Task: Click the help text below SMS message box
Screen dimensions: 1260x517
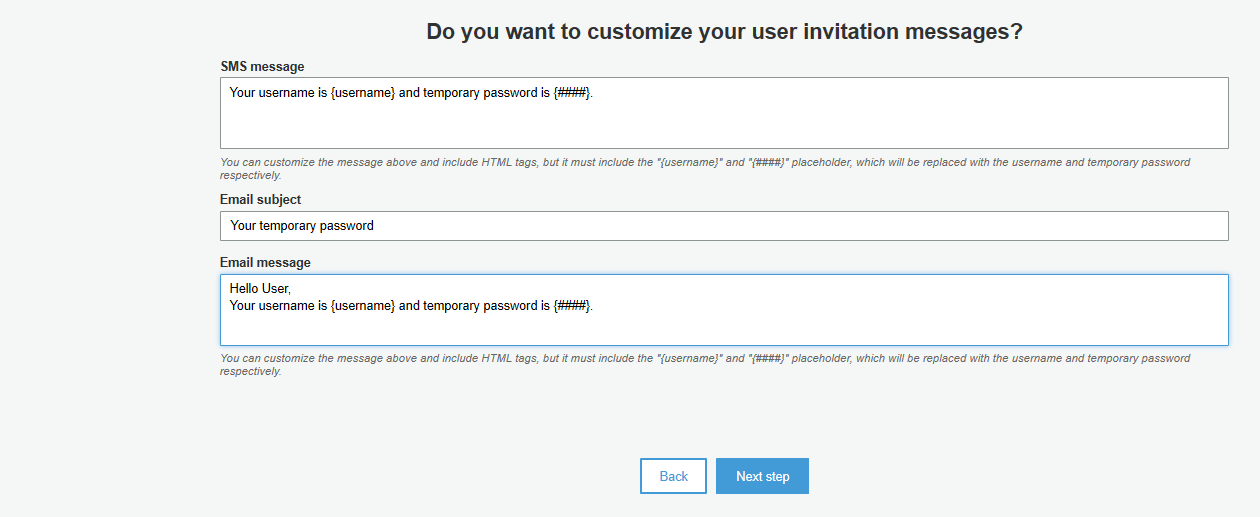Action: tap(705, 168)
